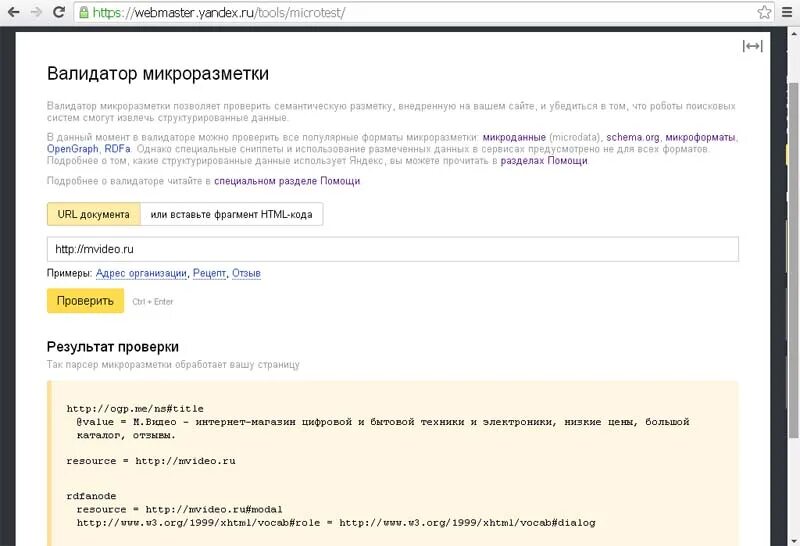
Task: Open the 'Рецепт' example link
Action: [x=209, y=274]
